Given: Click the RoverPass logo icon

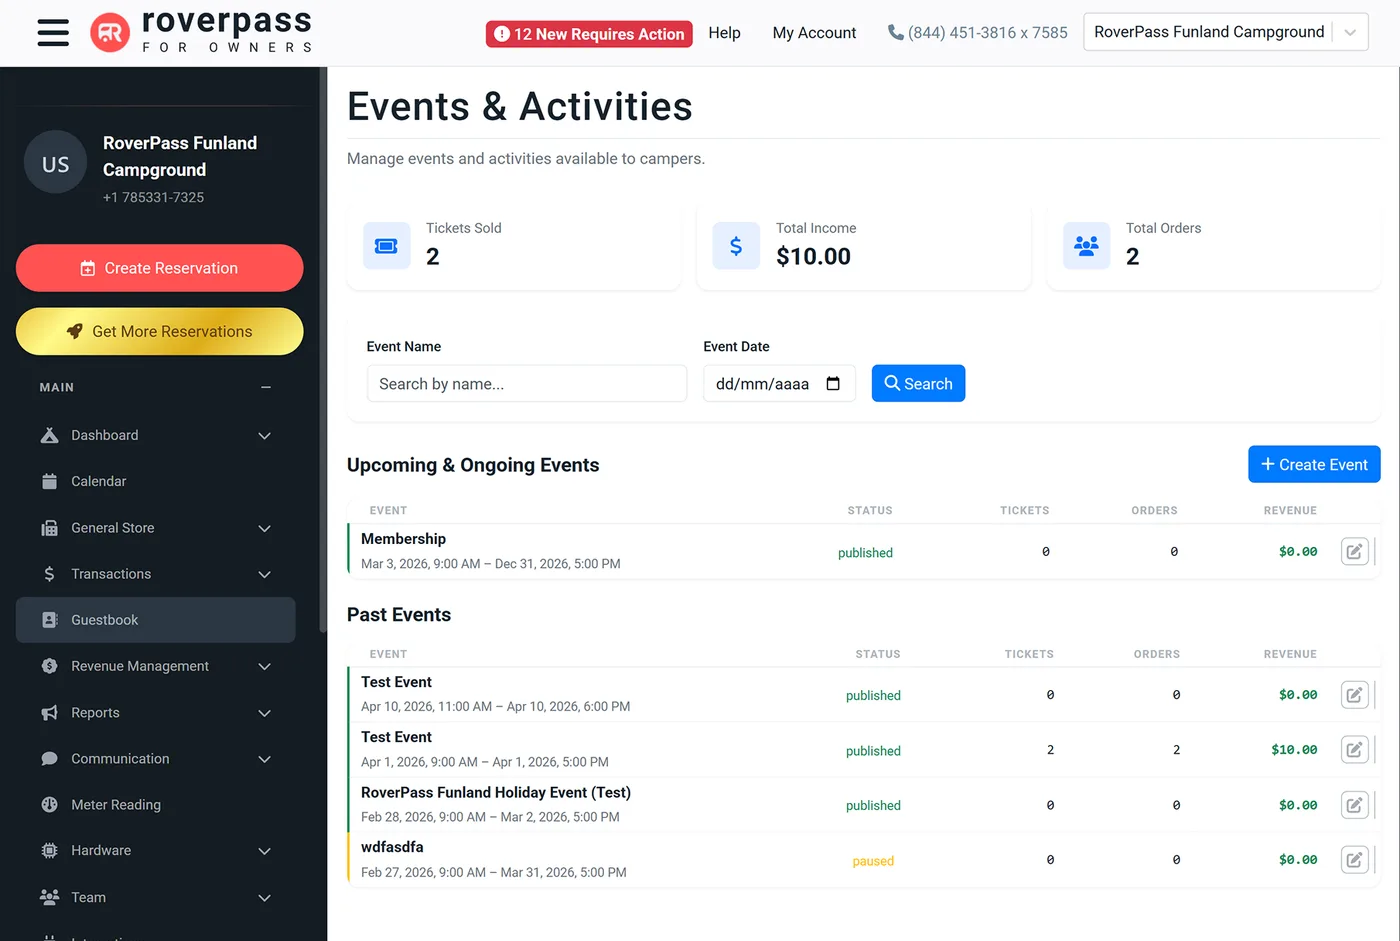Looking at the screenshot, I should coord(110,33).
